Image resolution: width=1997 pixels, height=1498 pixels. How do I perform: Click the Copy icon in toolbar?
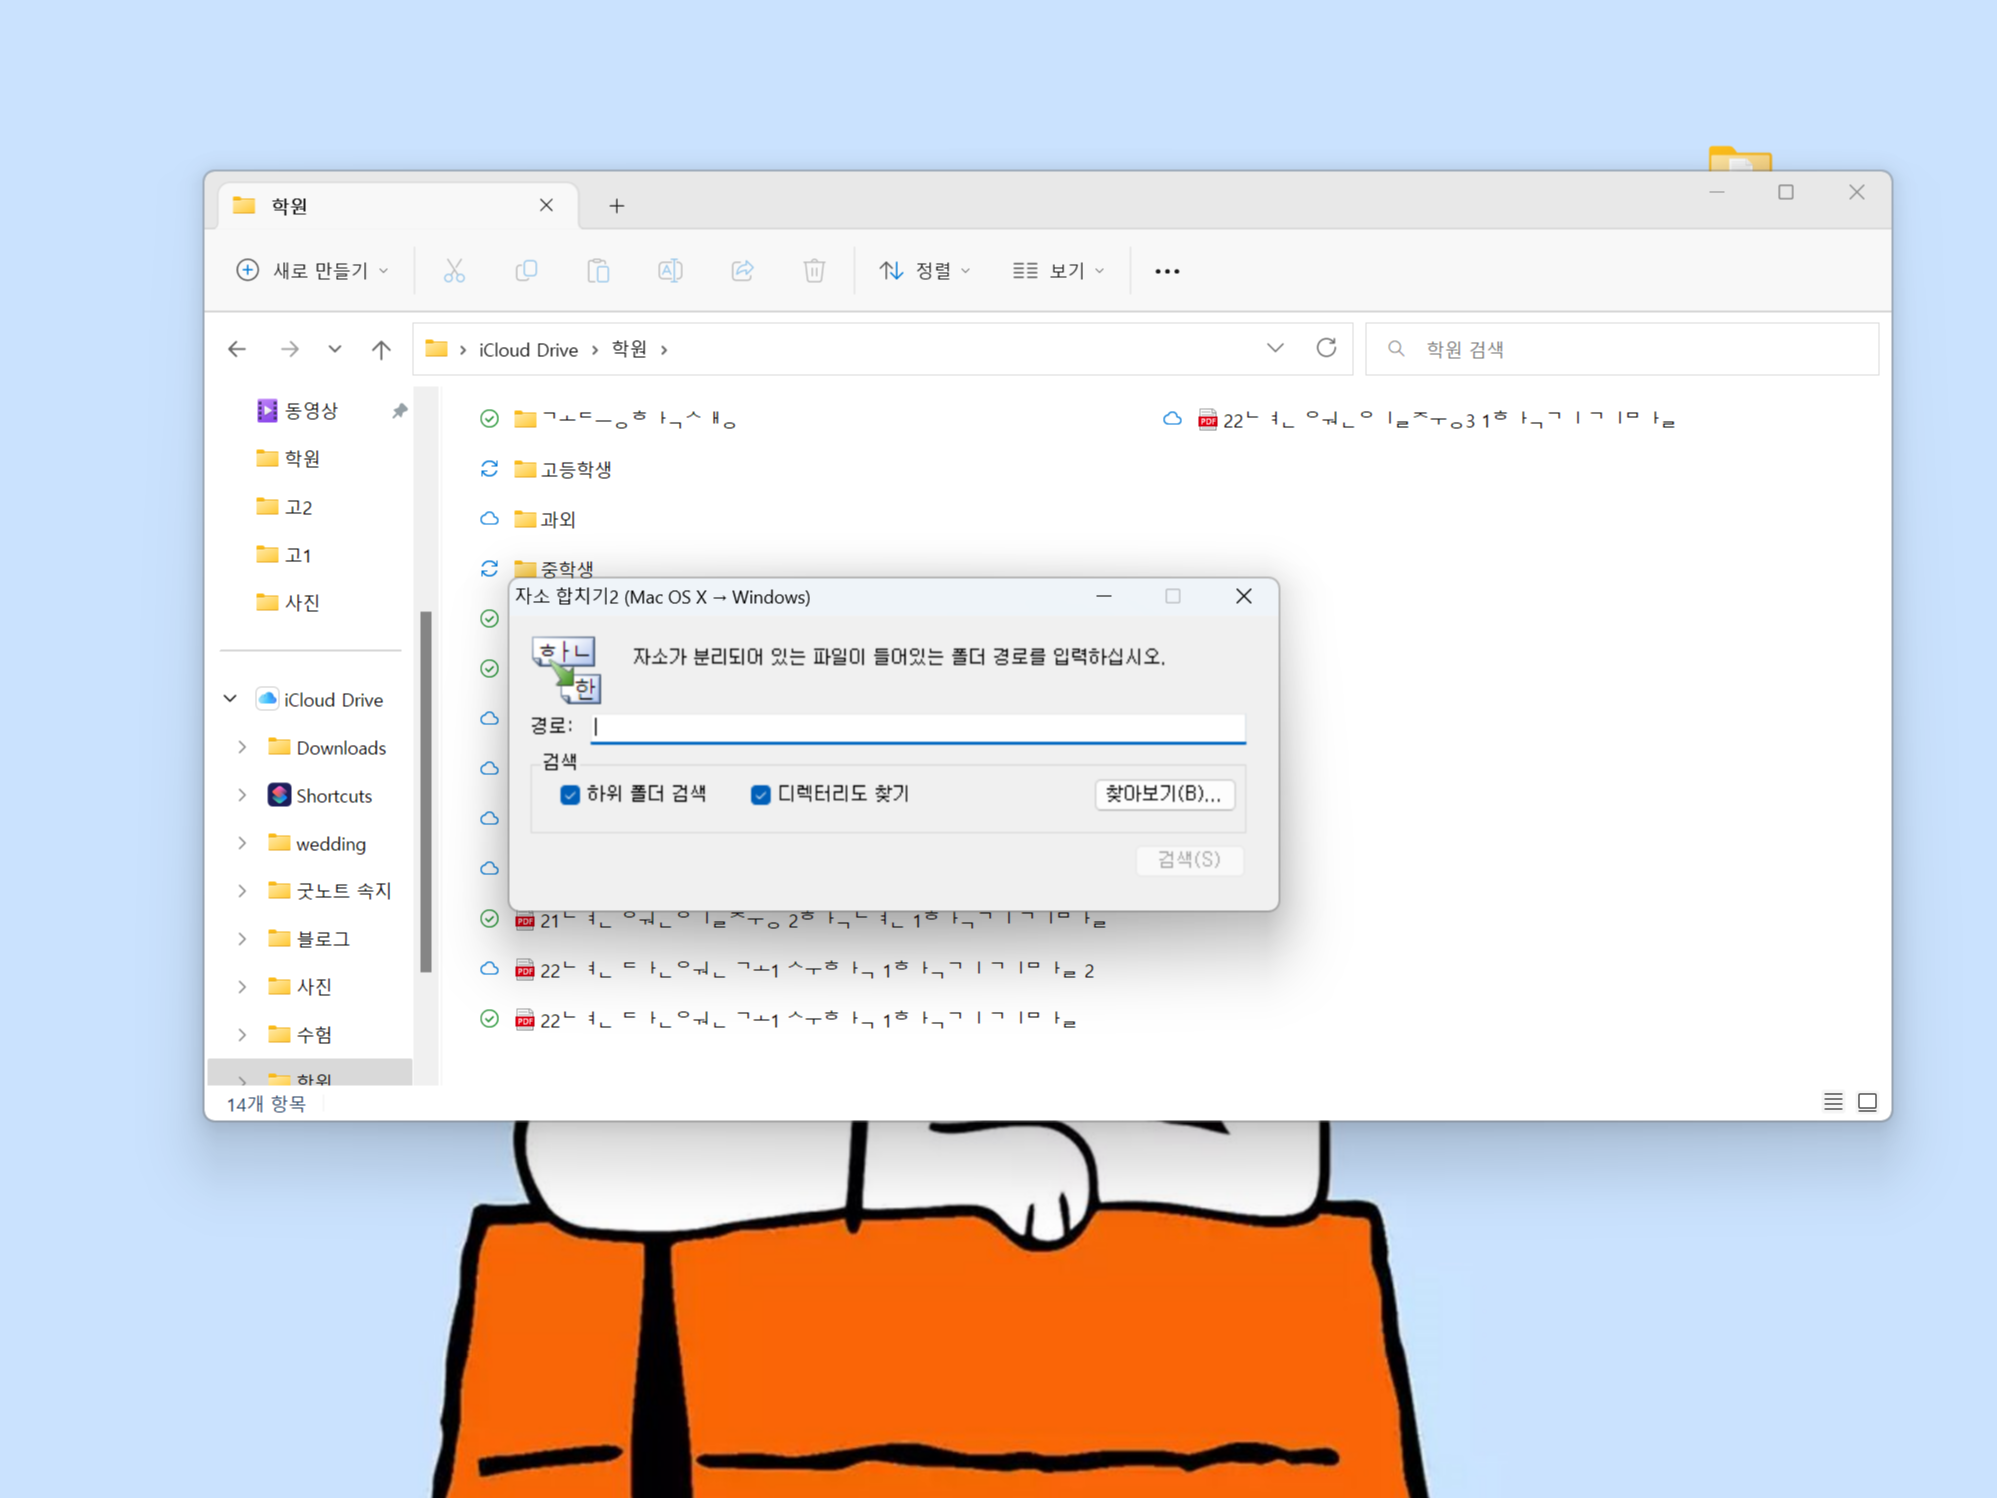pyautogui.click(x=526, y=271)
